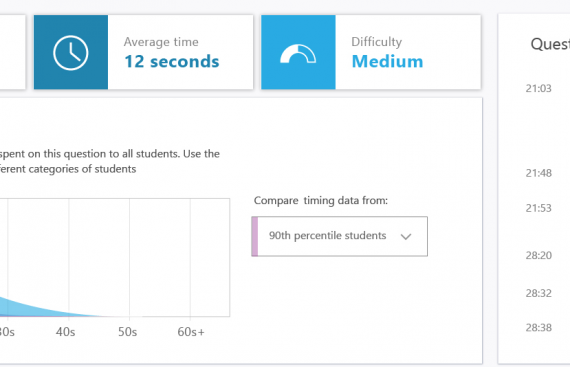The width and height of the screenshot is (570, 367).
Task: Click the difficulty gauge icon
Action: coord(298,54)
